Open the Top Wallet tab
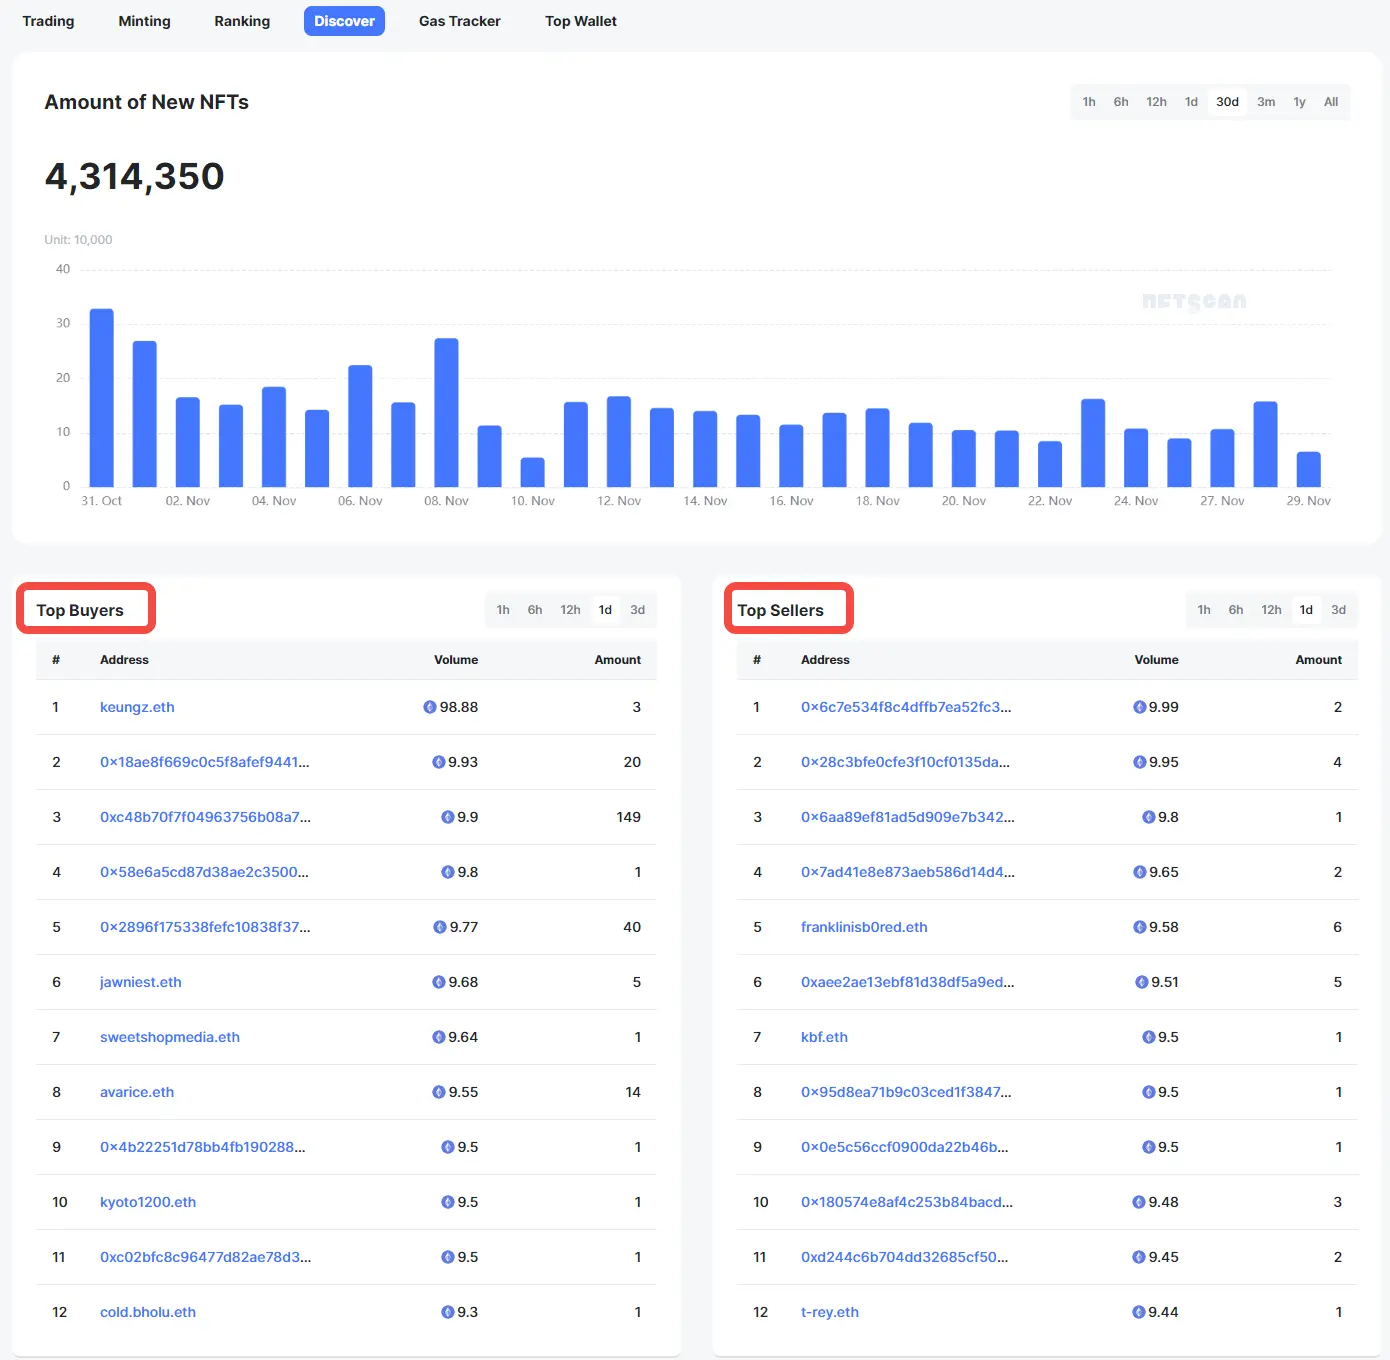1390x1360 pixels. pos(580,21)
